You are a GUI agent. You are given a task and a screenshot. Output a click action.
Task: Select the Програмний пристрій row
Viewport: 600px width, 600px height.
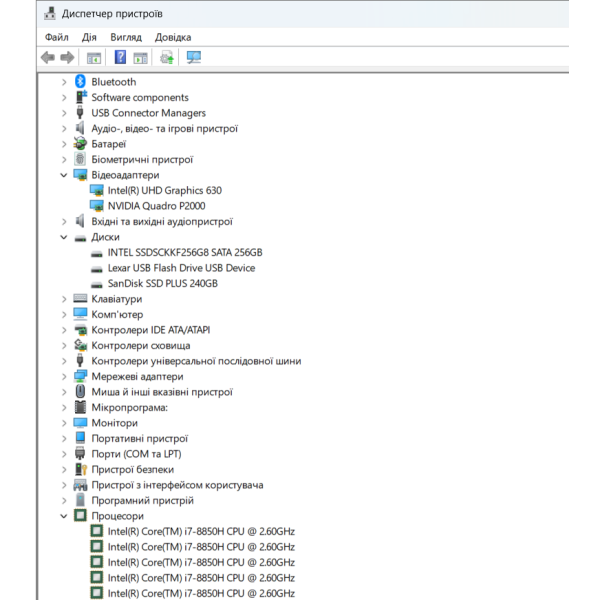[x=142, y=501]
